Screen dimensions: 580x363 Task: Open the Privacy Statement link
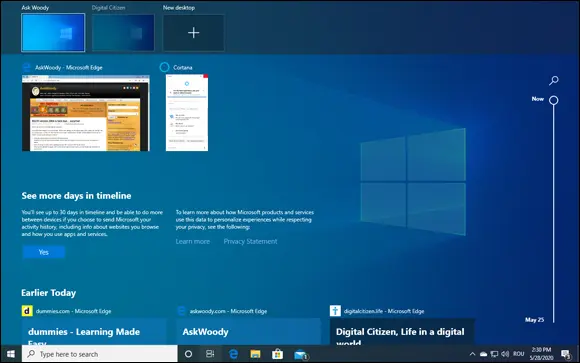(250, 241)
